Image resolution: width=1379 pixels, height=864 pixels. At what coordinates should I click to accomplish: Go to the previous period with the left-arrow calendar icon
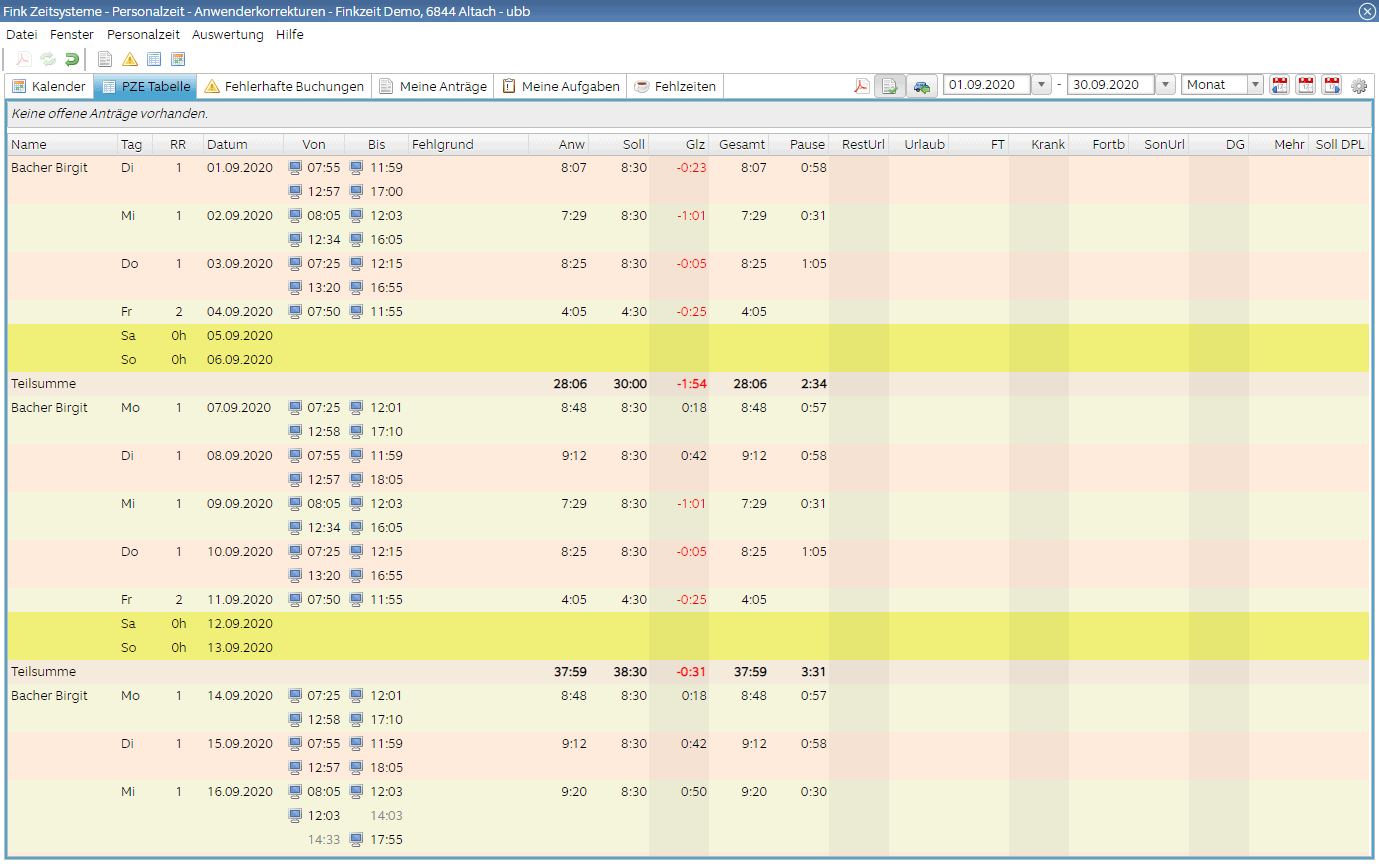coord(1280,86)
